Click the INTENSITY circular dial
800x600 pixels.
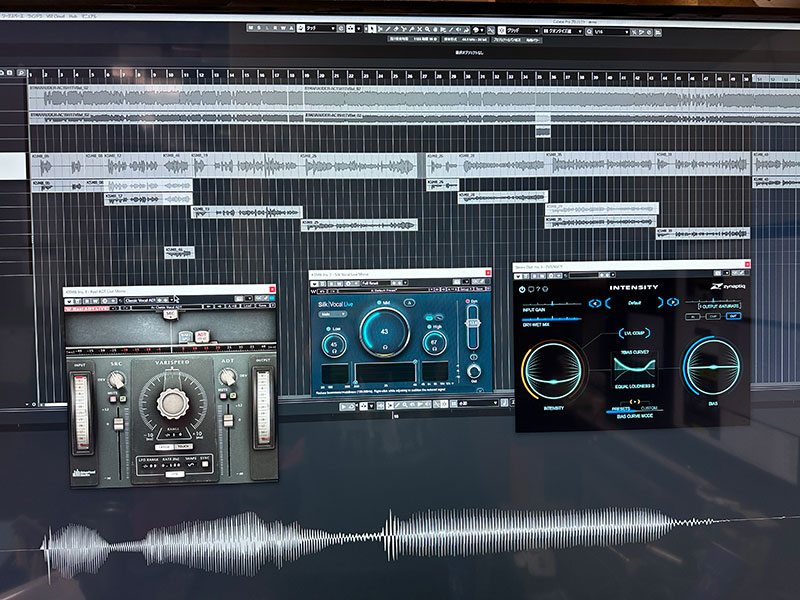tap(554, 370)
